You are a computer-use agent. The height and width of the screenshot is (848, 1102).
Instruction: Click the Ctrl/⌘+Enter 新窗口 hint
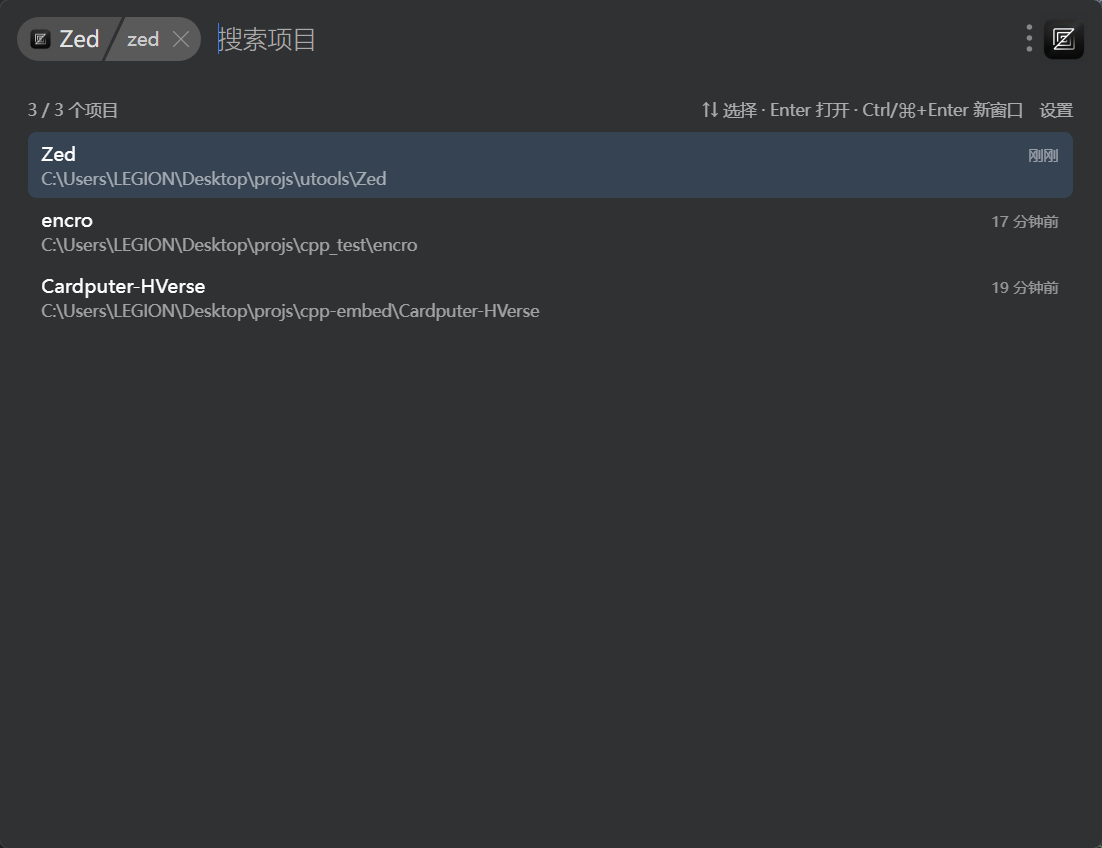click(942, 110)
